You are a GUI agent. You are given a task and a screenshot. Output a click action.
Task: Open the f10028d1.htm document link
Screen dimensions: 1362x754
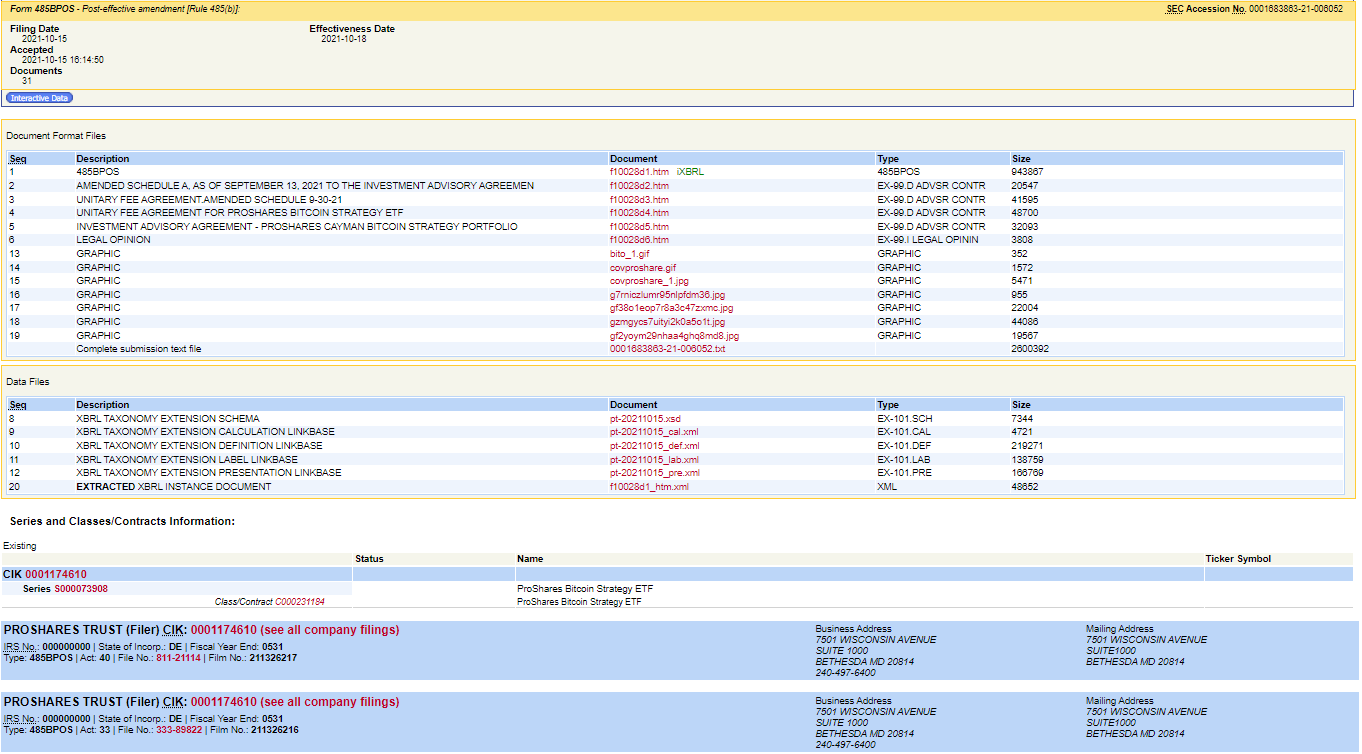click(x=639, y=172)
